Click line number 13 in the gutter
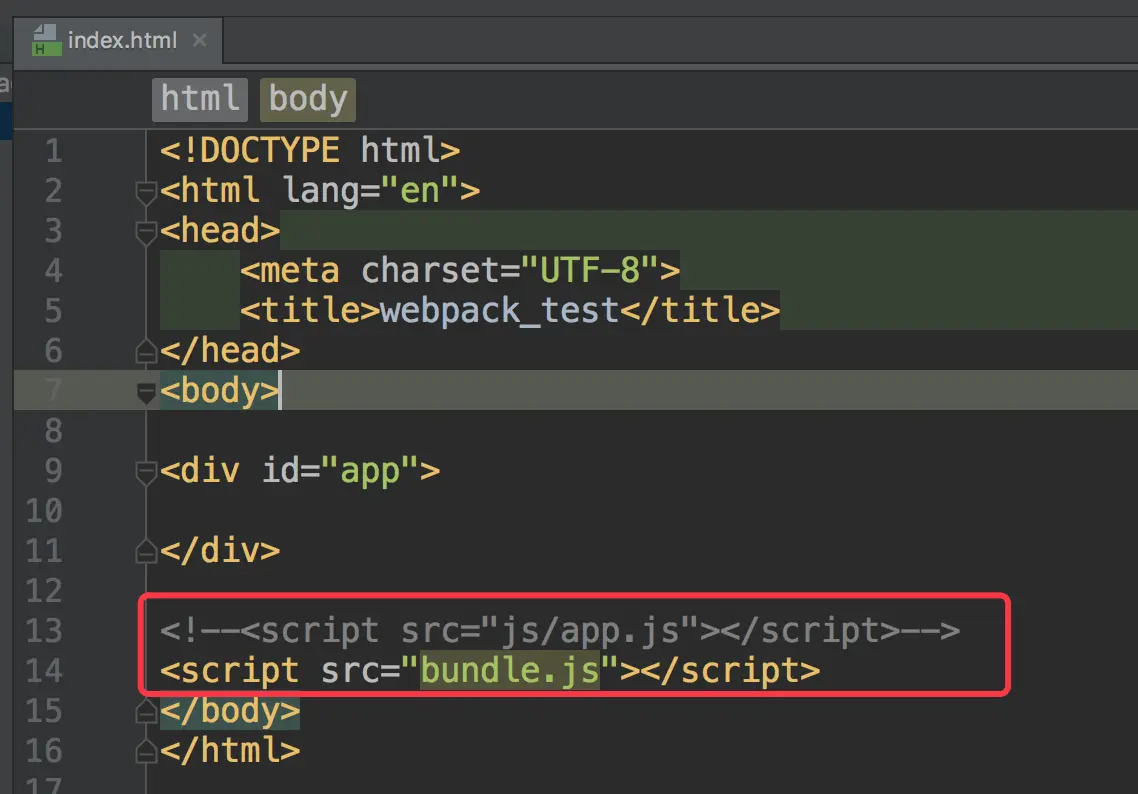This screenshot has height=794, width=1138. tap(44, 631)
